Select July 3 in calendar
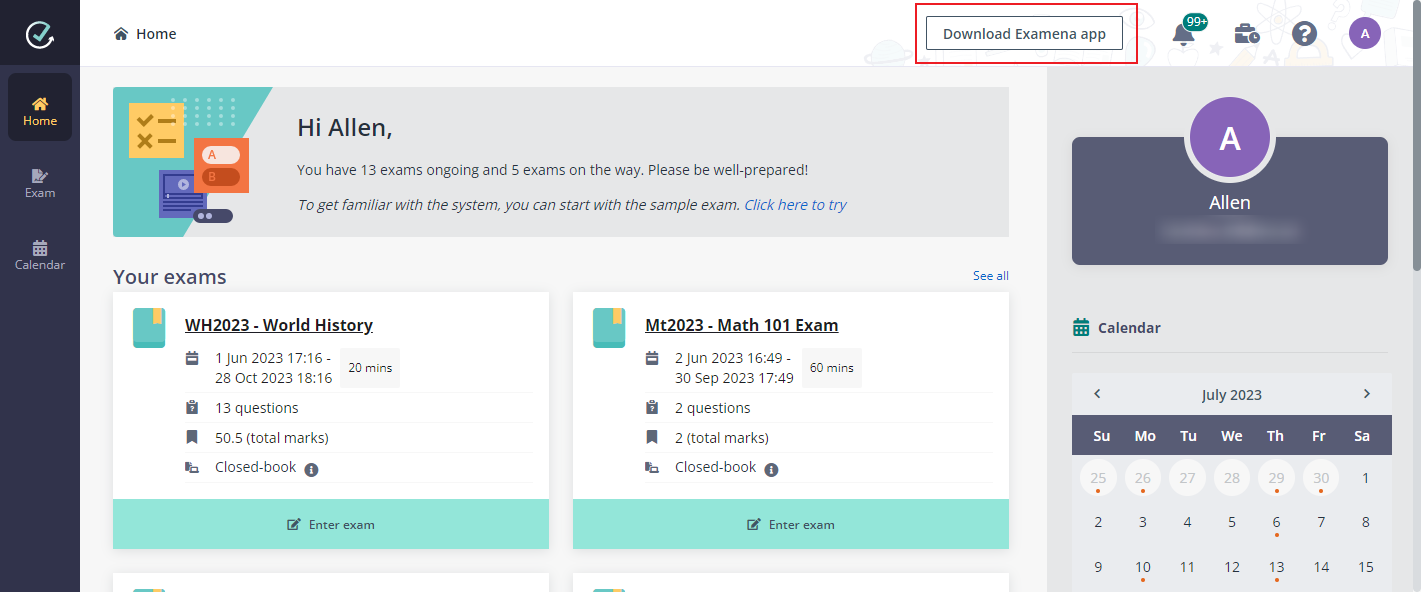Screen dimensions: 1421x592 [1143, 522]
